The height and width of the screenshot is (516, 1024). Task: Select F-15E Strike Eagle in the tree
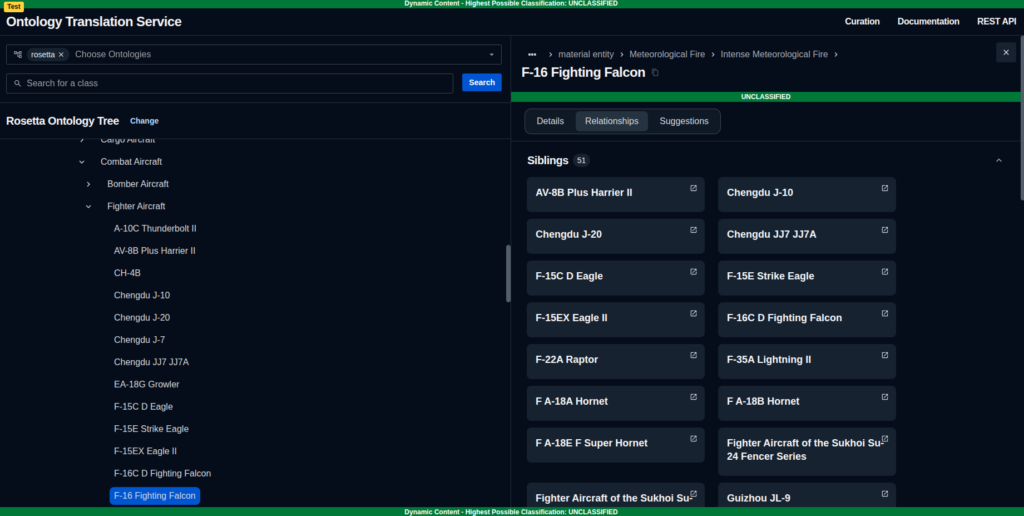[x=151, y=428]
